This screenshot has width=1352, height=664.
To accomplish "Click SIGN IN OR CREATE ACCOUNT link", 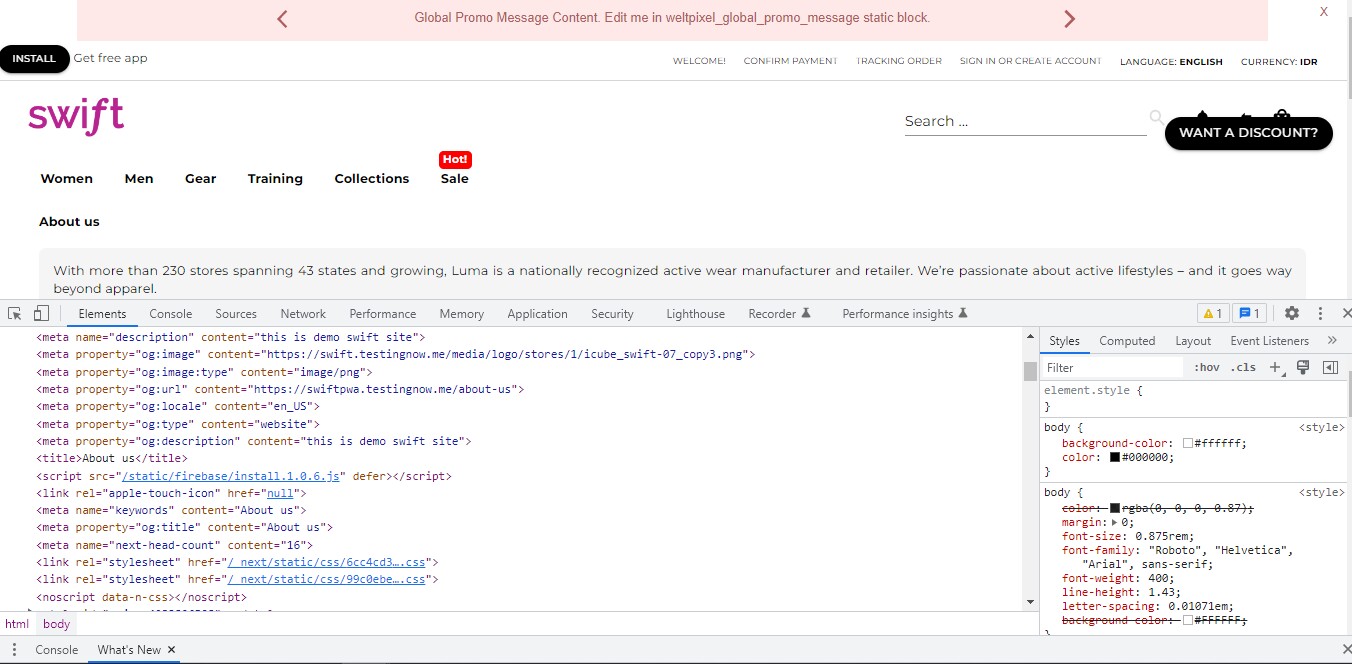I will tap(1030, 61).
